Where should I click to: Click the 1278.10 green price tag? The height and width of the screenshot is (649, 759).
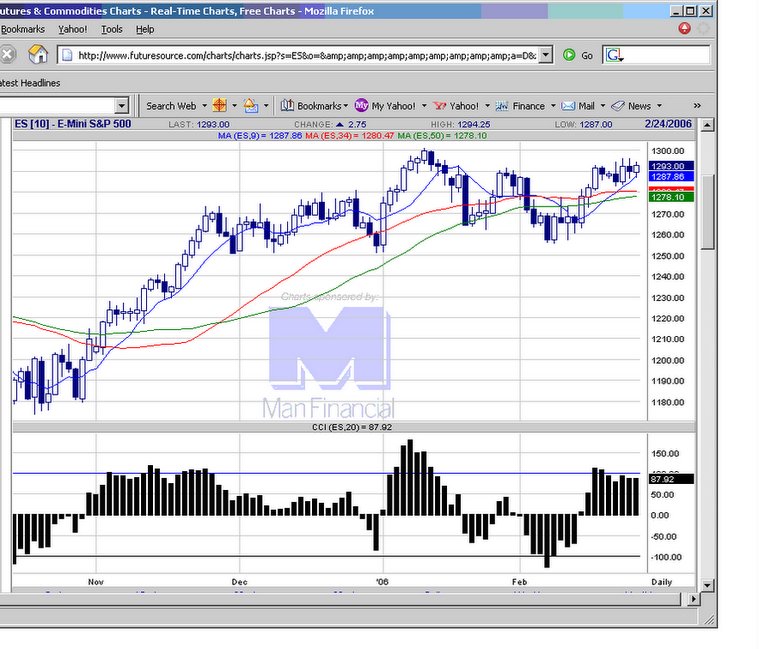671,197
